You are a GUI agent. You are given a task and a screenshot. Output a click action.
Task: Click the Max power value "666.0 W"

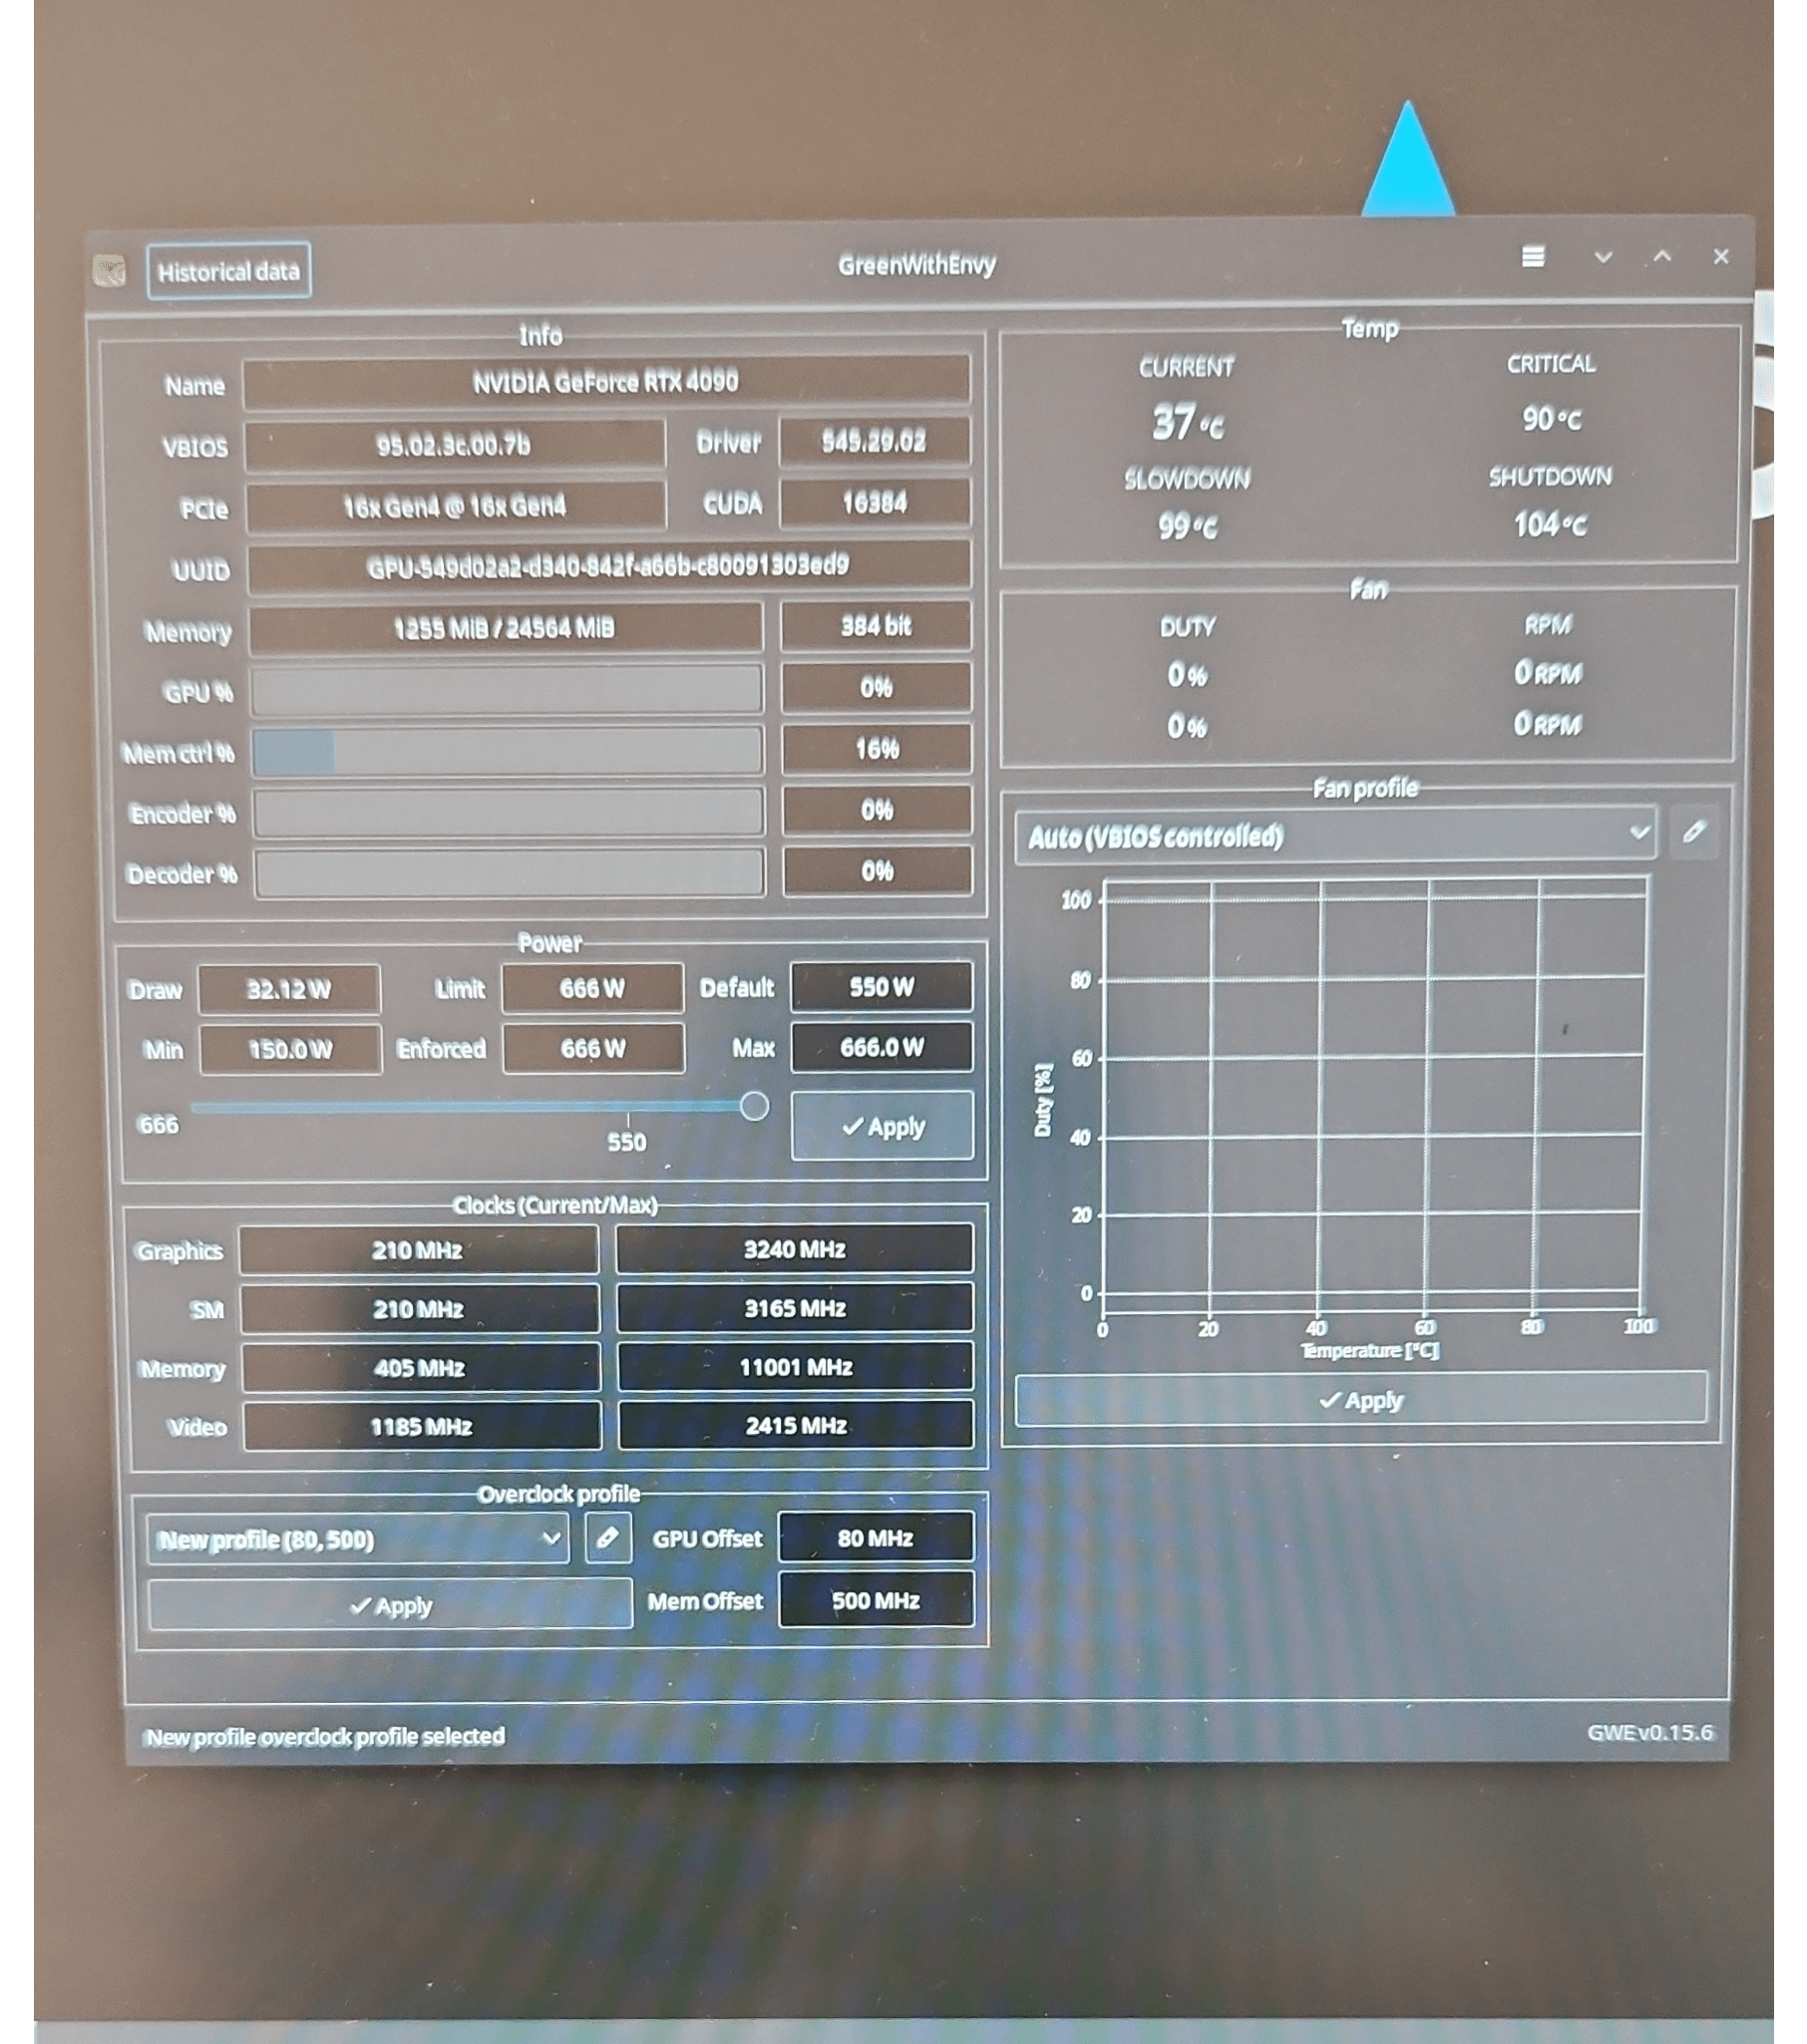[x=882, y=1048]
